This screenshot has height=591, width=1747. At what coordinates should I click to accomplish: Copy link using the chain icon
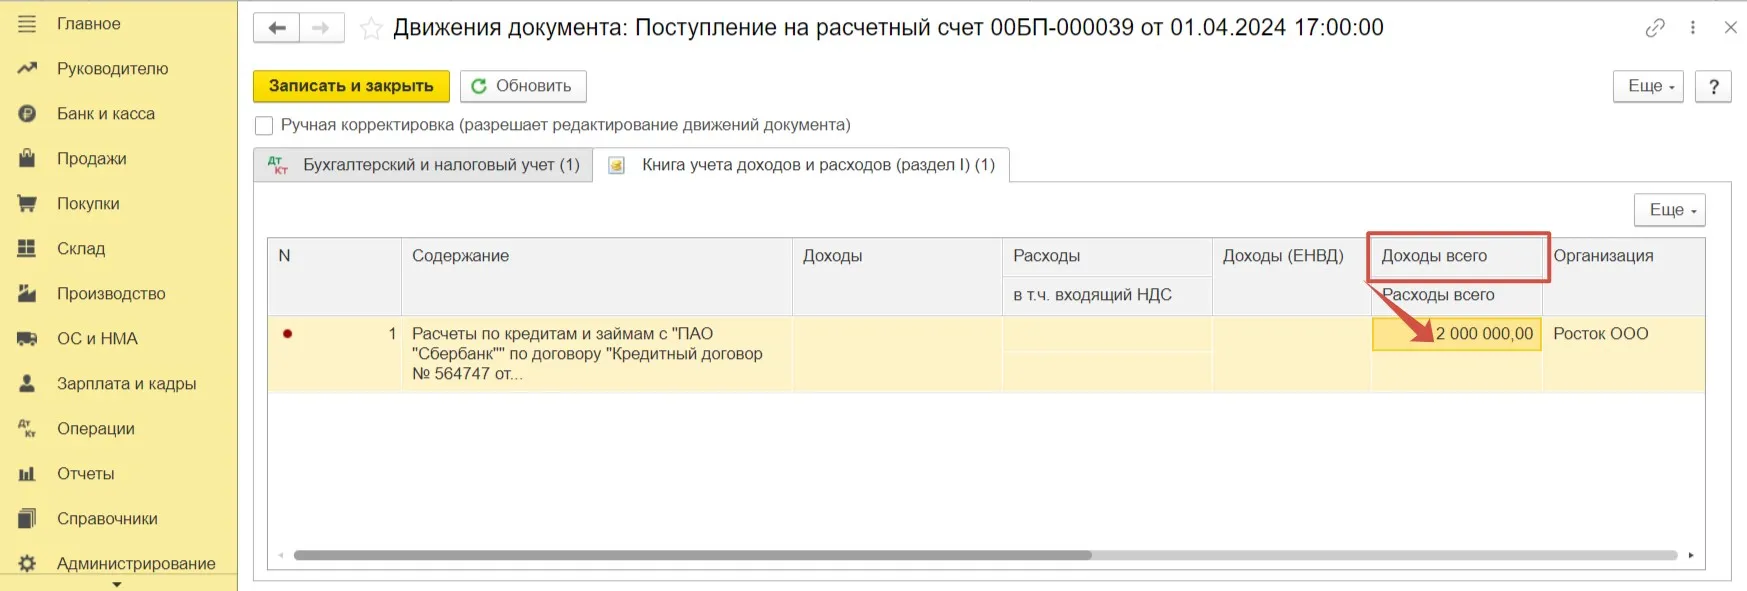tap(1655, 28)
